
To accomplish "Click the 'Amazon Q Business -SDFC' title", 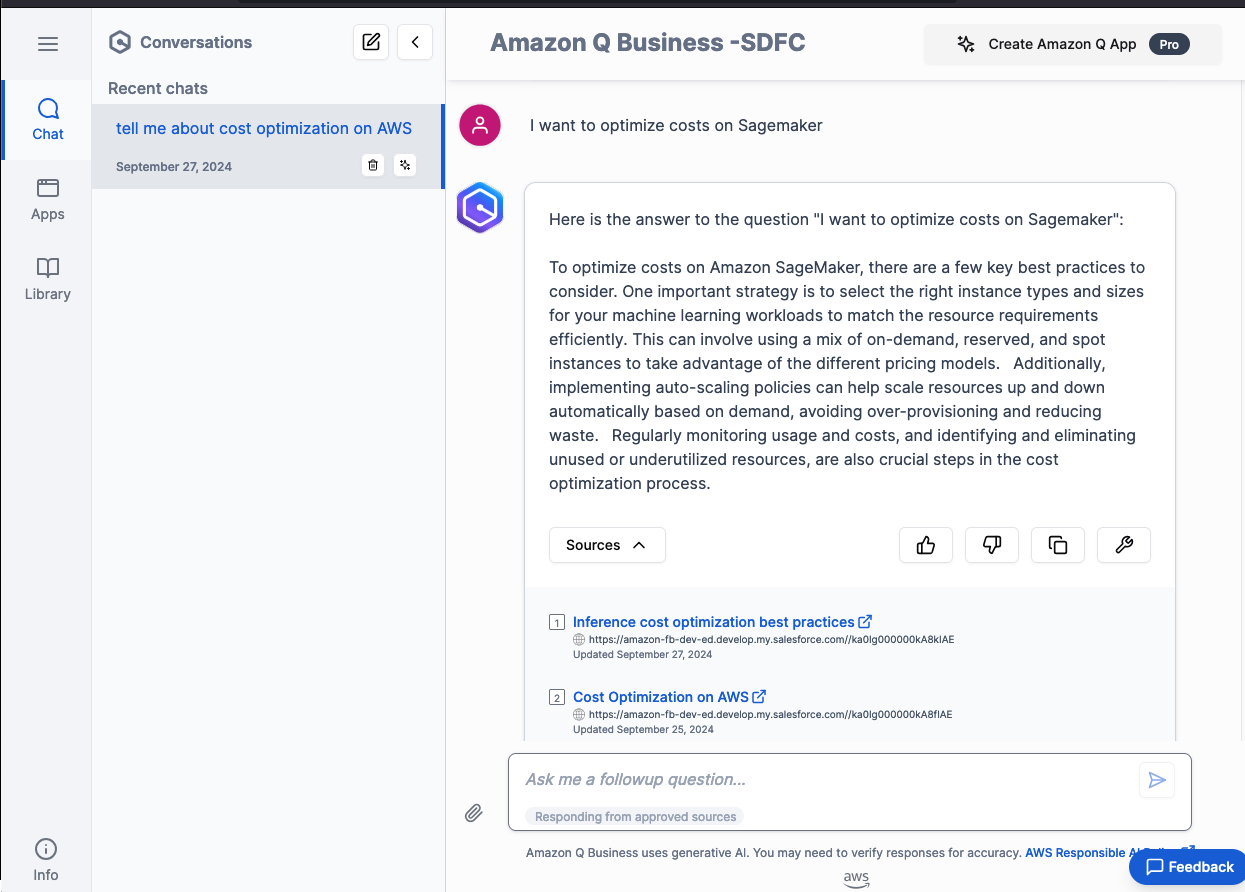I will click(x=647, y=42).
